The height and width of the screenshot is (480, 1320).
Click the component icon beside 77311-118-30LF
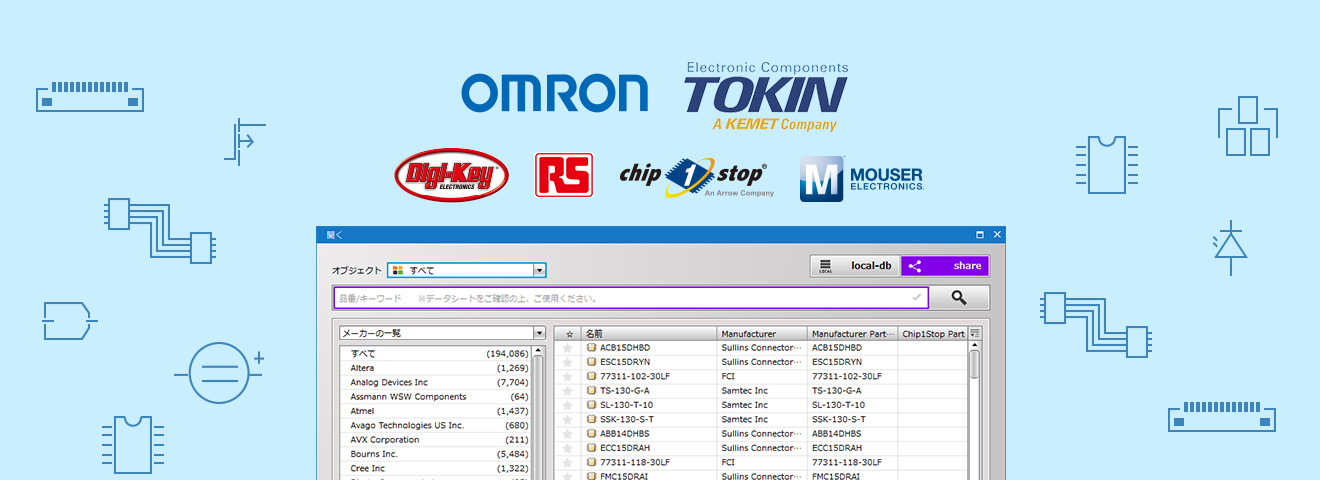[x=592, y=462]
